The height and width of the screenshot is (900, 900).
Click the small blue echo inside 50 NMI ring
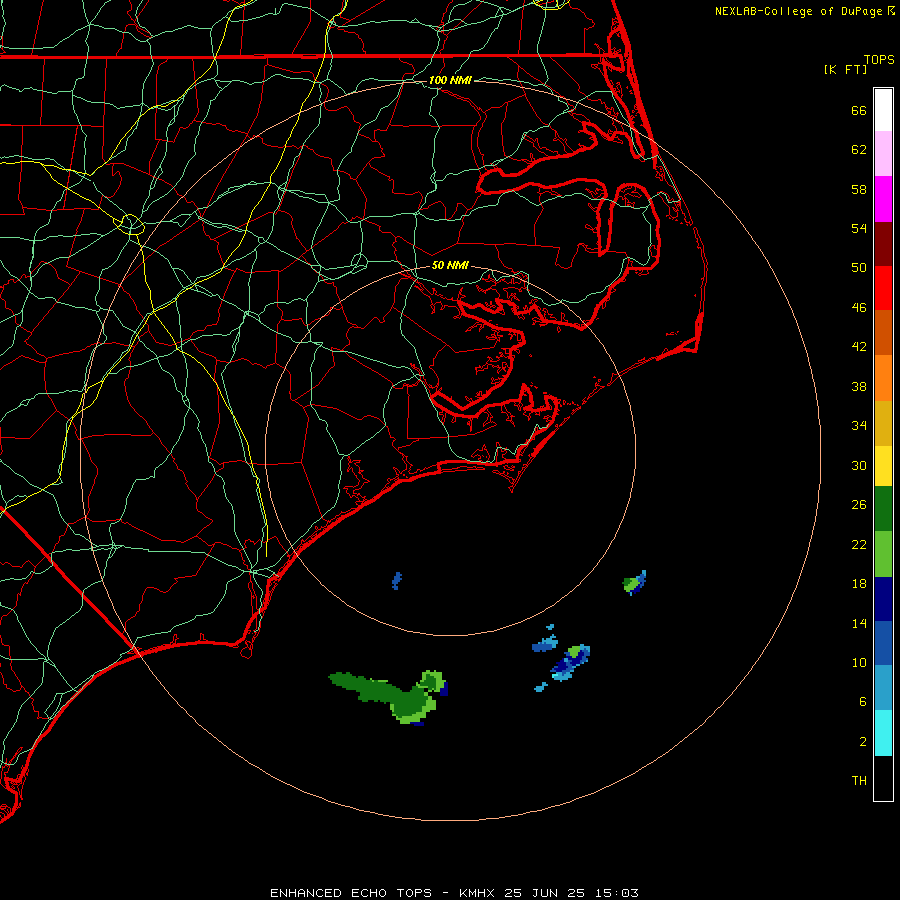(x=397, y=580)
